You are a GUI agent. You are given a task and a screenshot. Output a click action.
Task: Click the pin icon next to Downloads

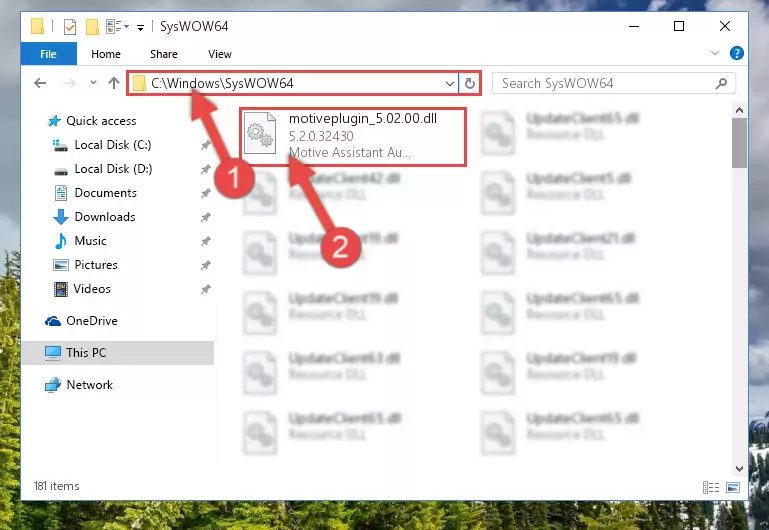pyautogui.click(x=205, y=217)
